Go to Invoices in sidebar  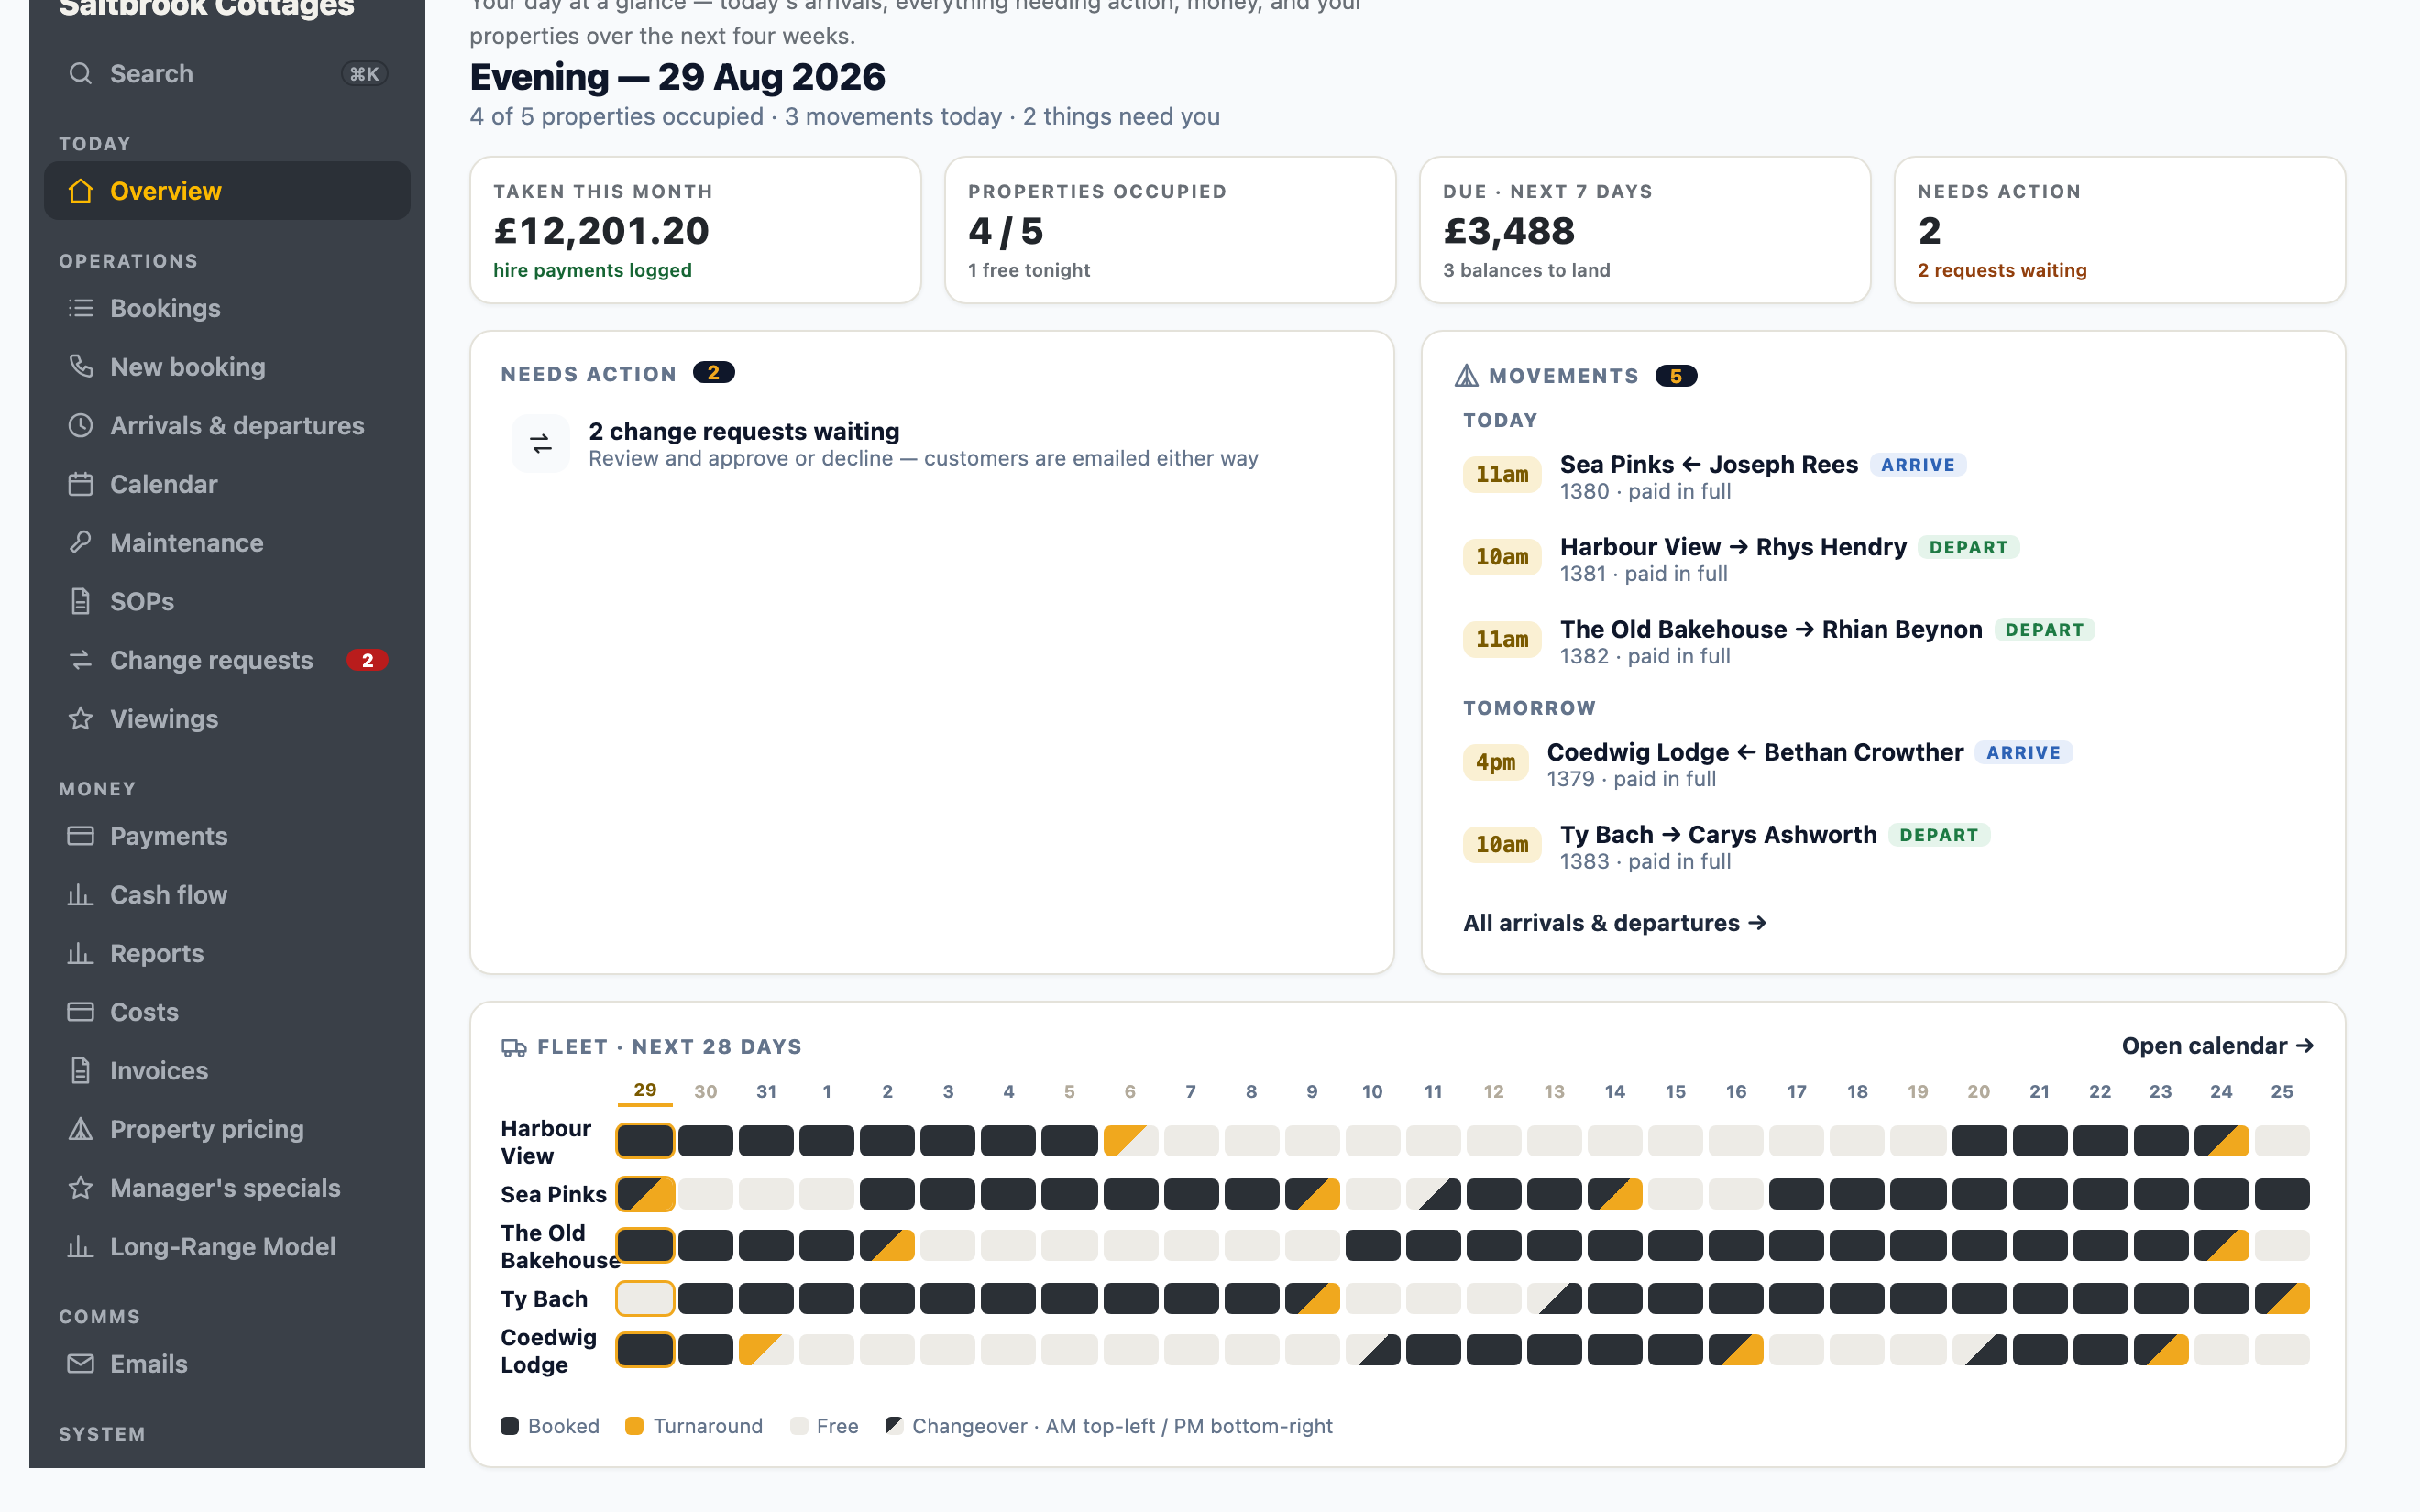pos(227,1071)
